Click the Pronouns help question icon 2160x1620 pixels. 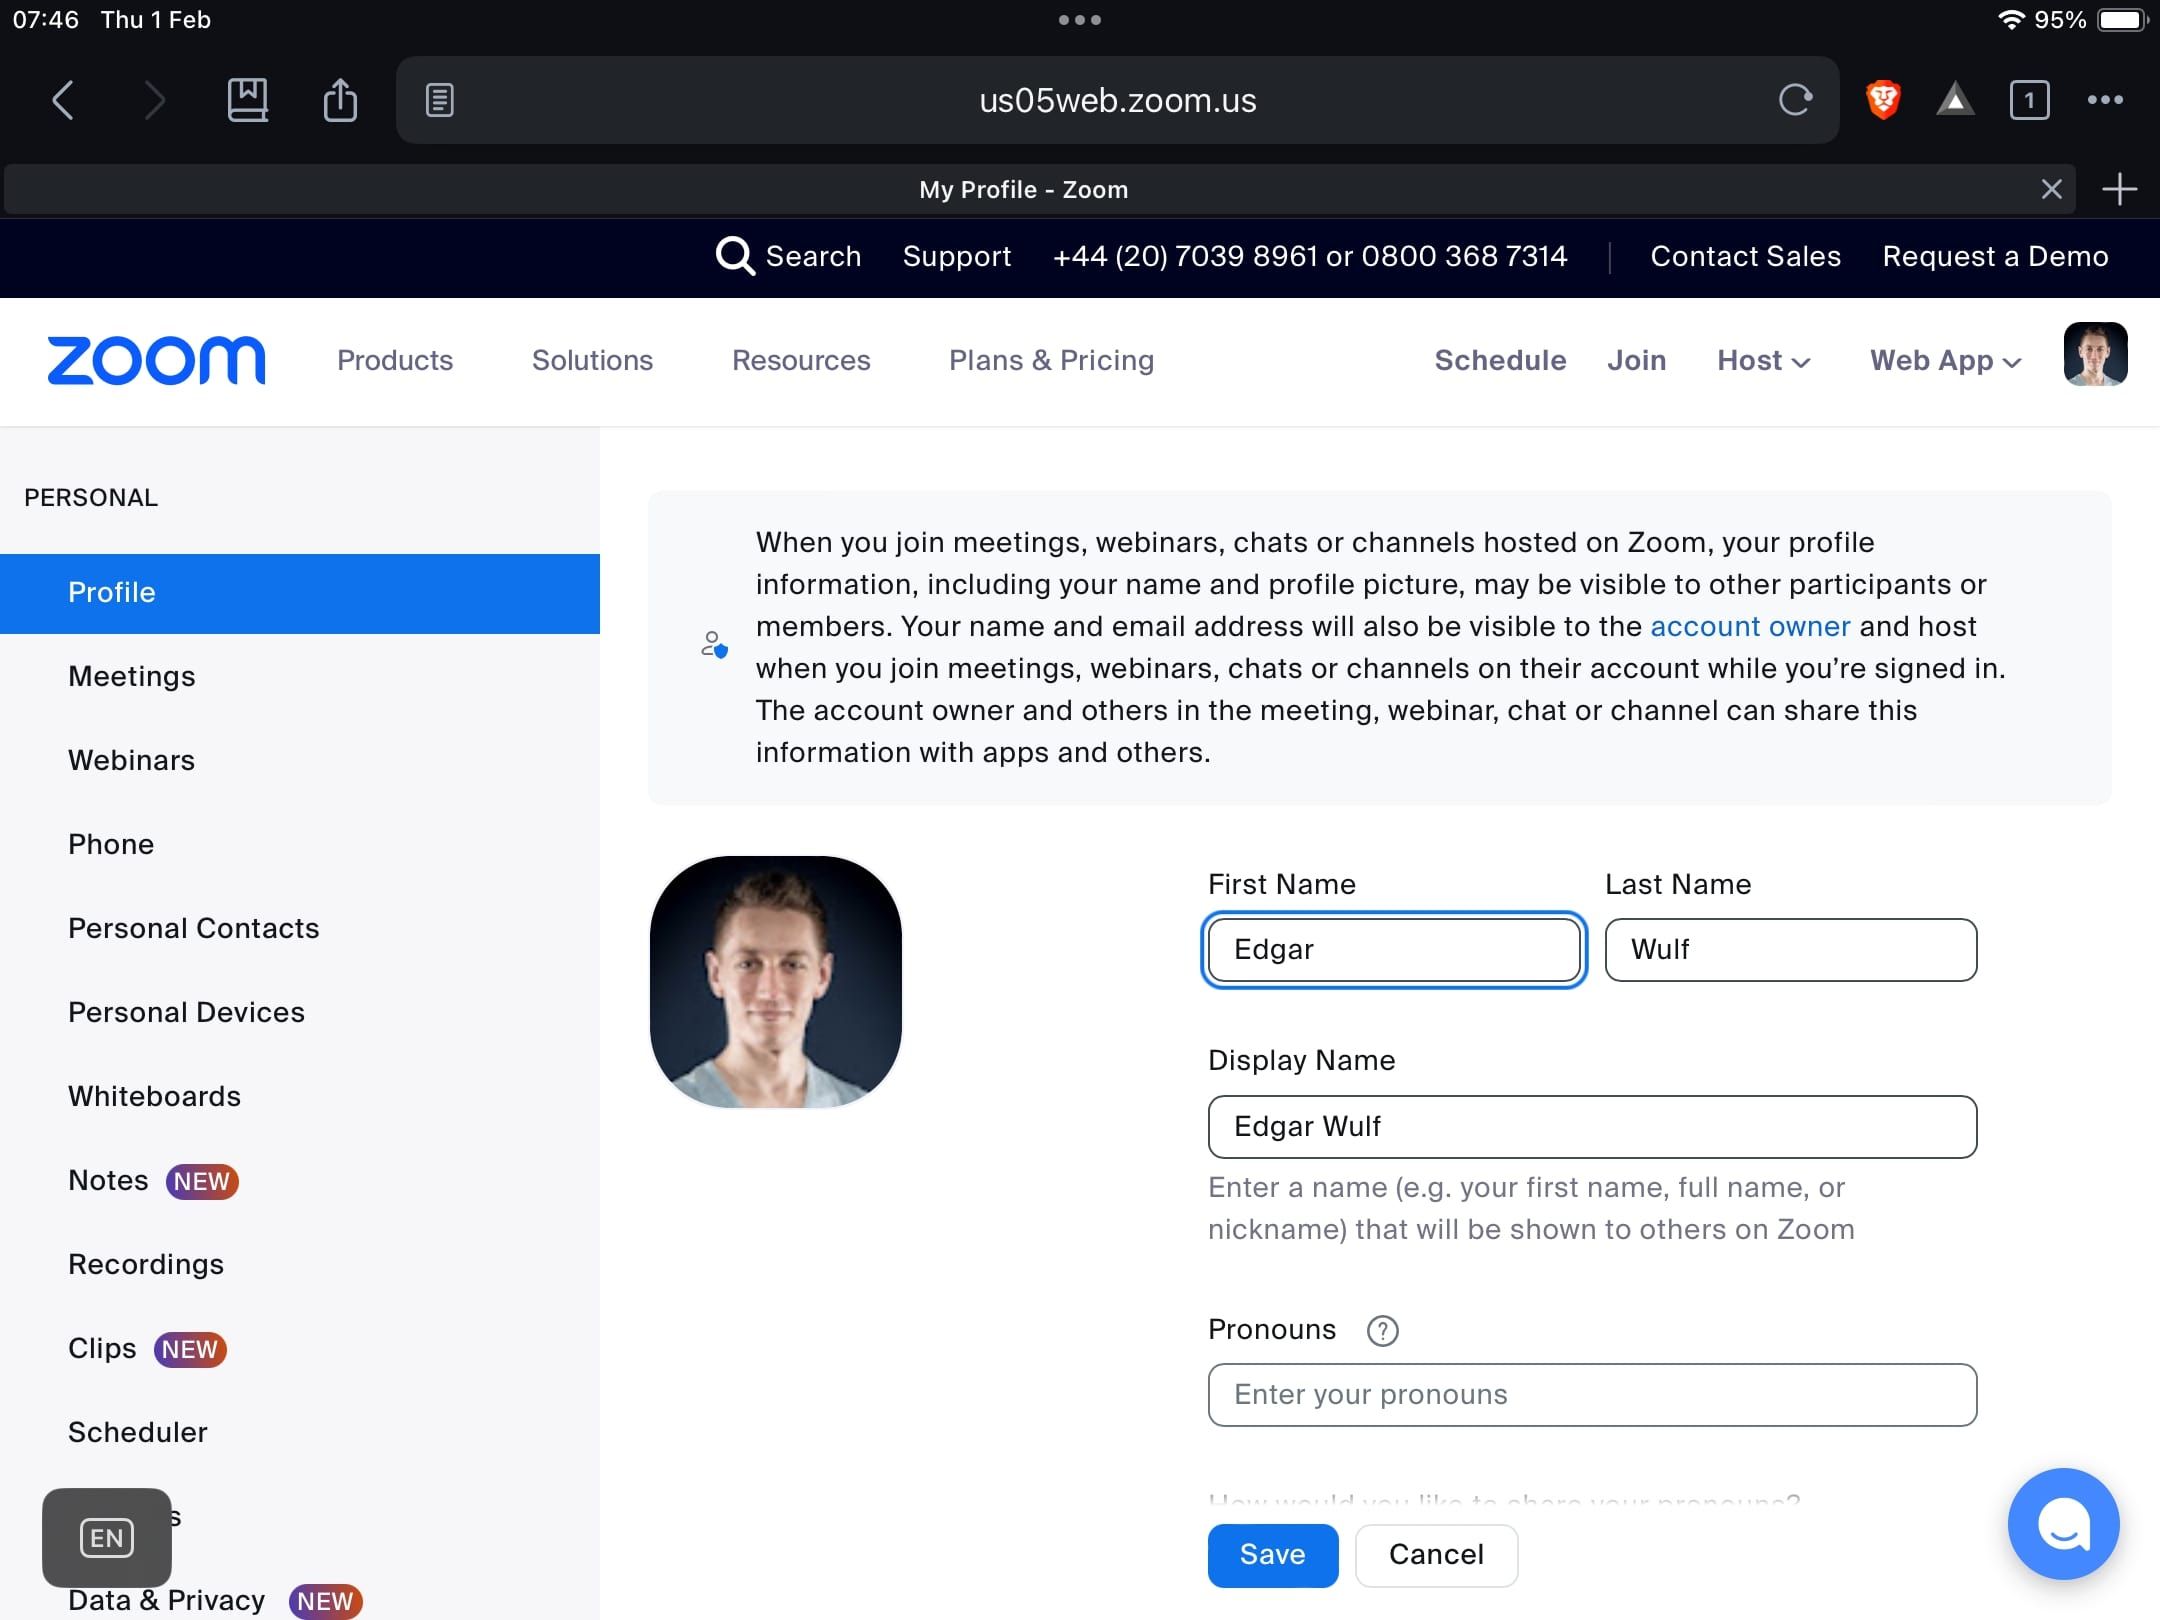tap(1382, 1330)
